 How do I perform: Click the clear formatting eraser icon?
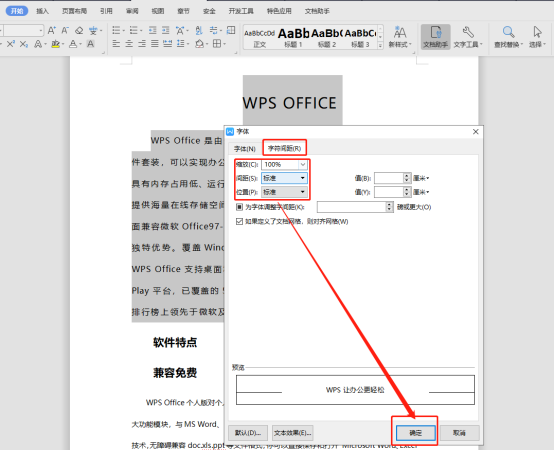point(79,30)
